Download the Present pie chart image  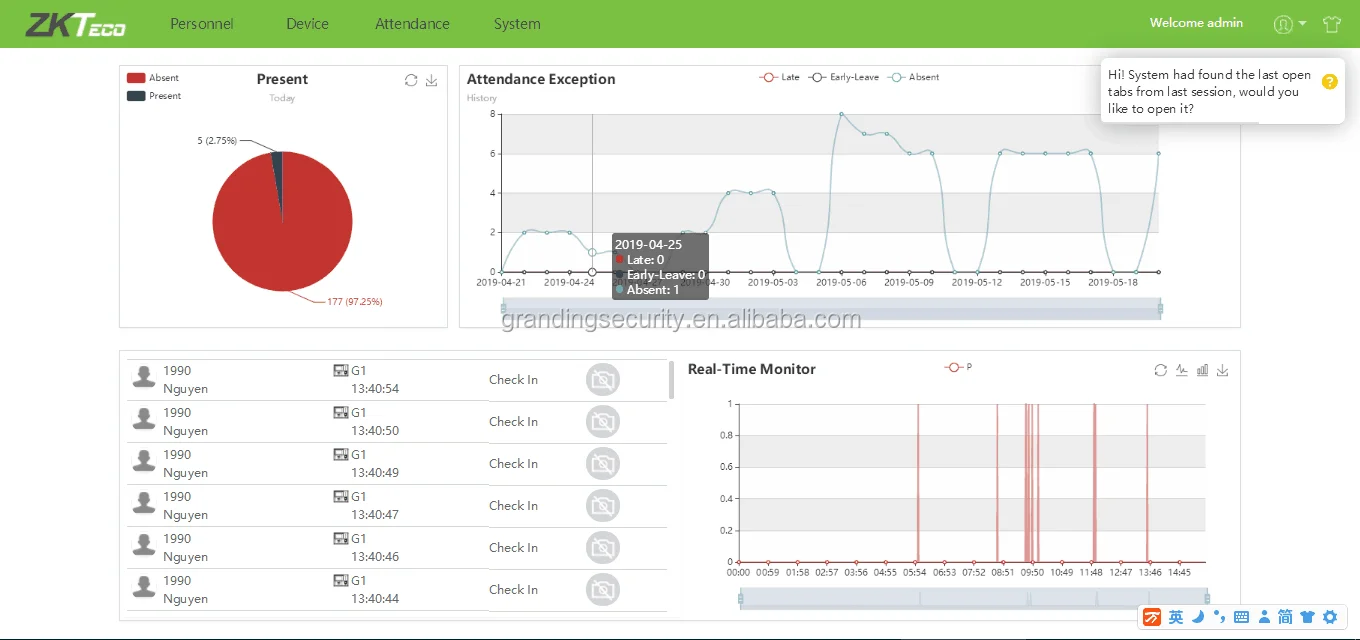432,80
